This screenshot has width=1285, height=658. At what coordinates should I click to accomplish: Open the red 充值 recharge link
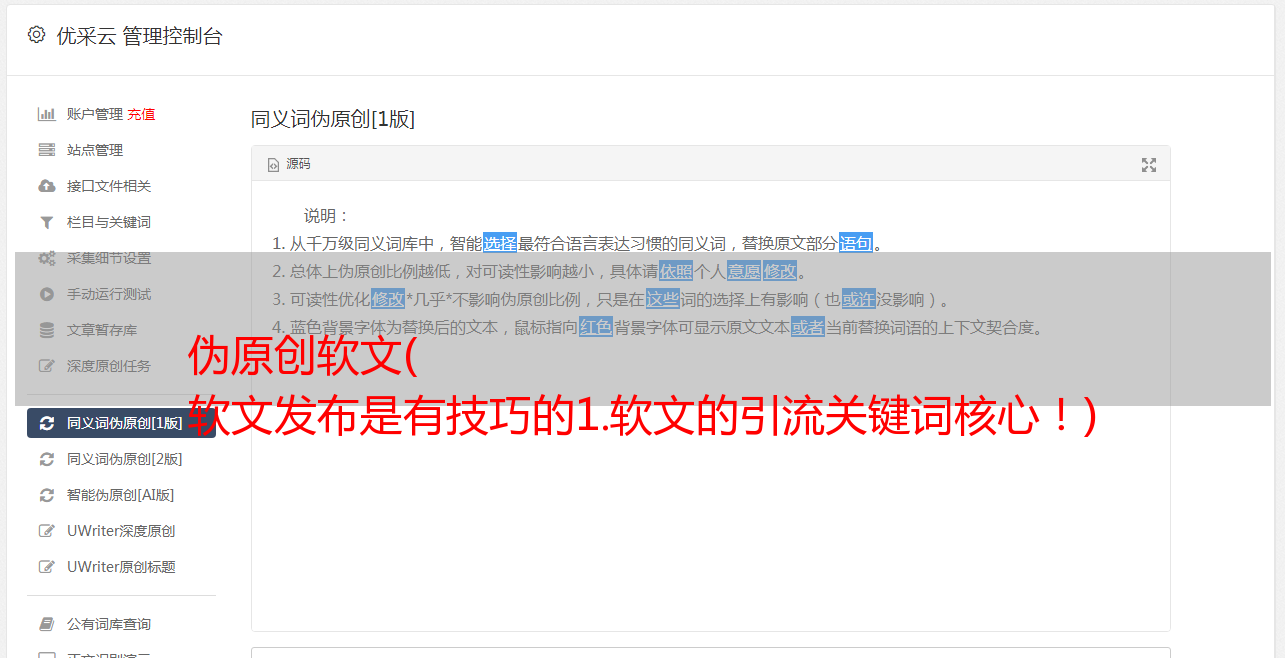pyautogui.click(x=141, y=114)
